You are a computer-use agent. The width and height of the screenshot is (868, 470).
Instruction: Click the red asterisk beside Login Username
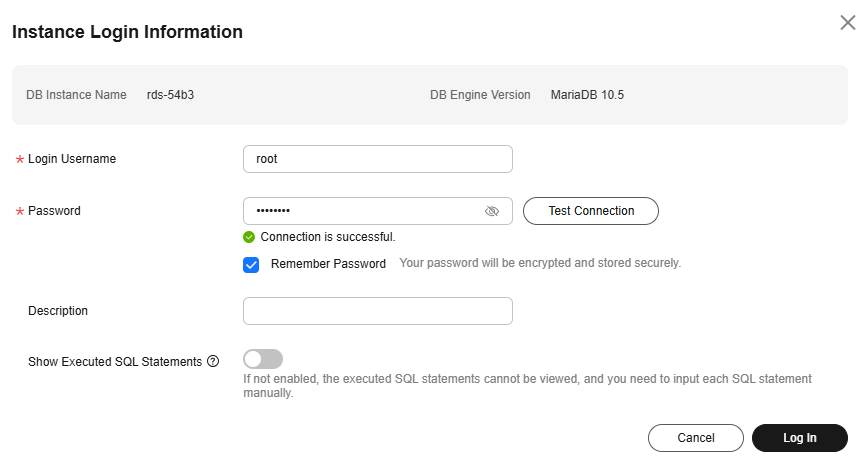(x=20, y=159)
